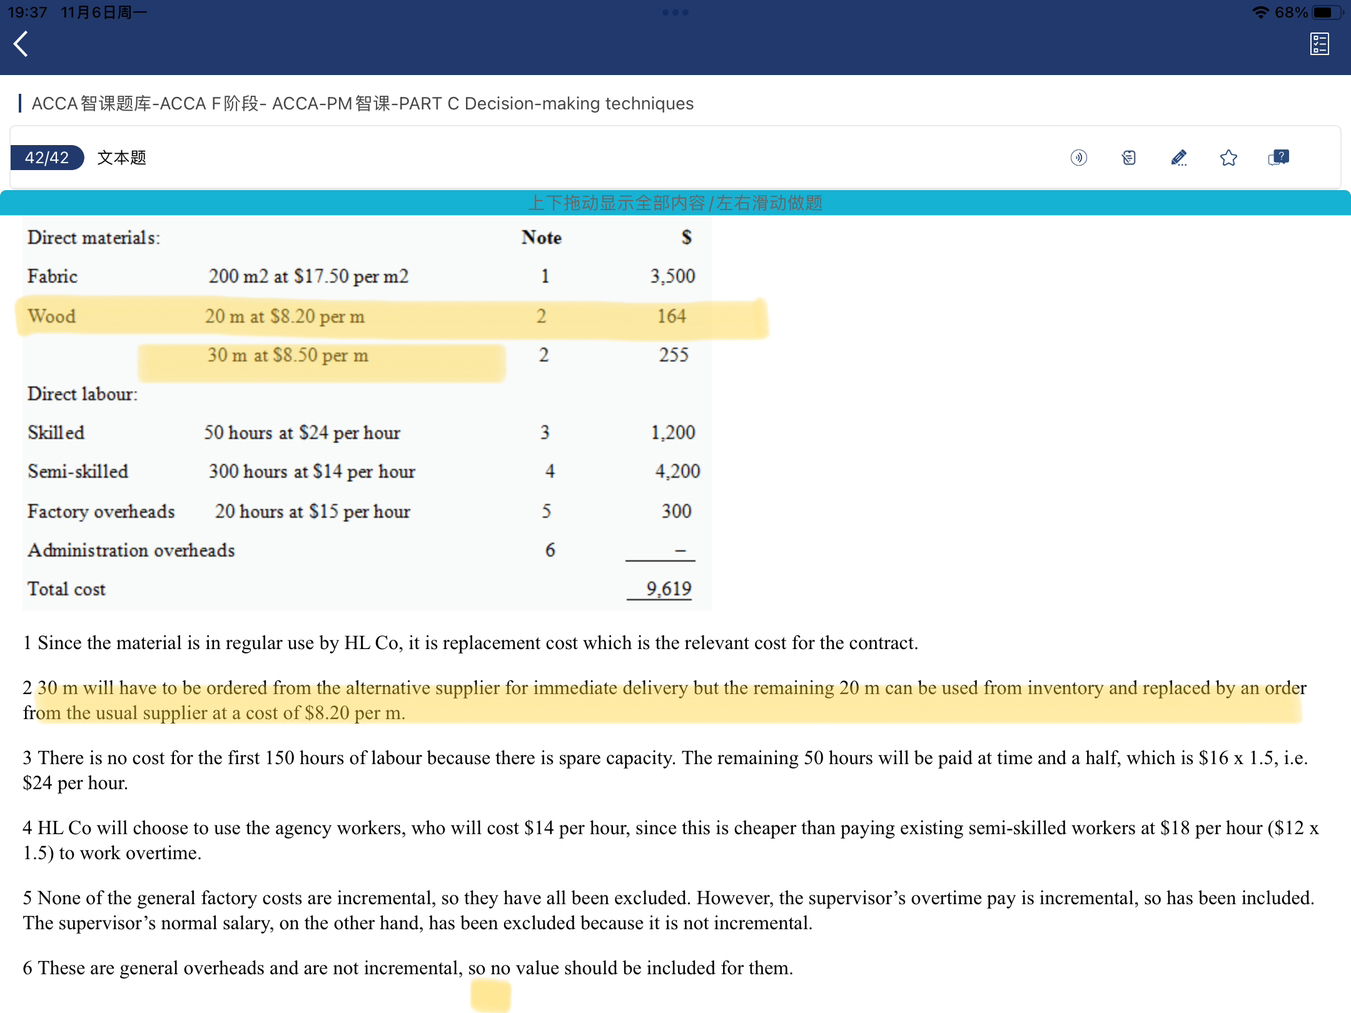Tap the audio playback speaker icon
1351x1013 pixels.
[1078, 158]
